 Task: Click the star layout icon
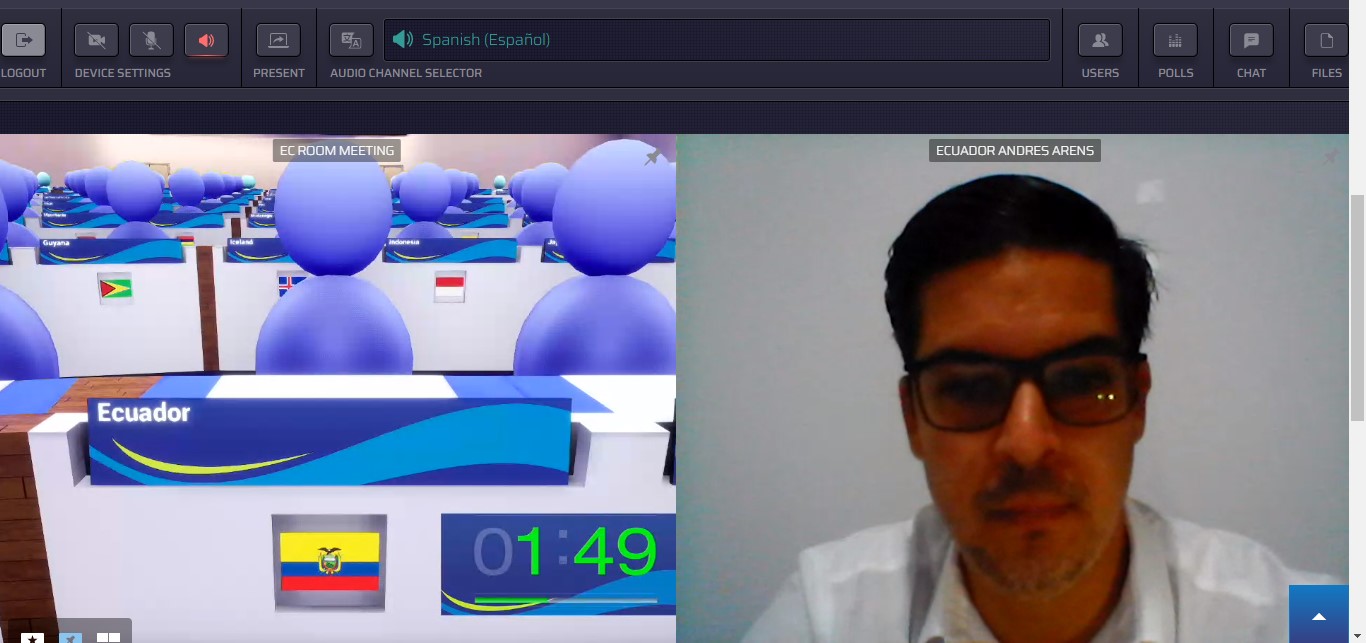coord(33,637)
